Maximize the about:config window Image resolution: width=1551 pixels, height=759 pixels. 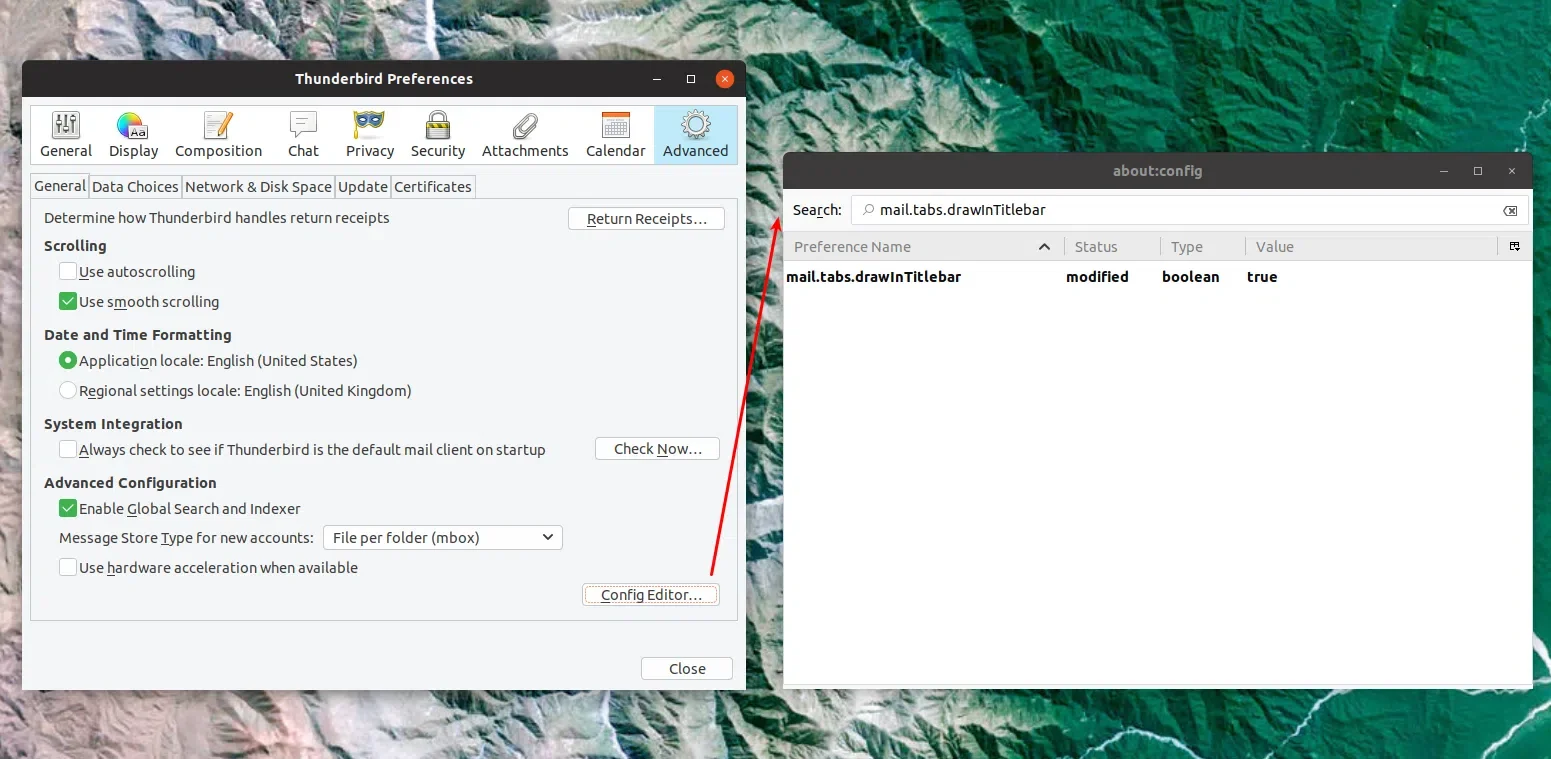pyautogui.click(x=1478, y=171)
